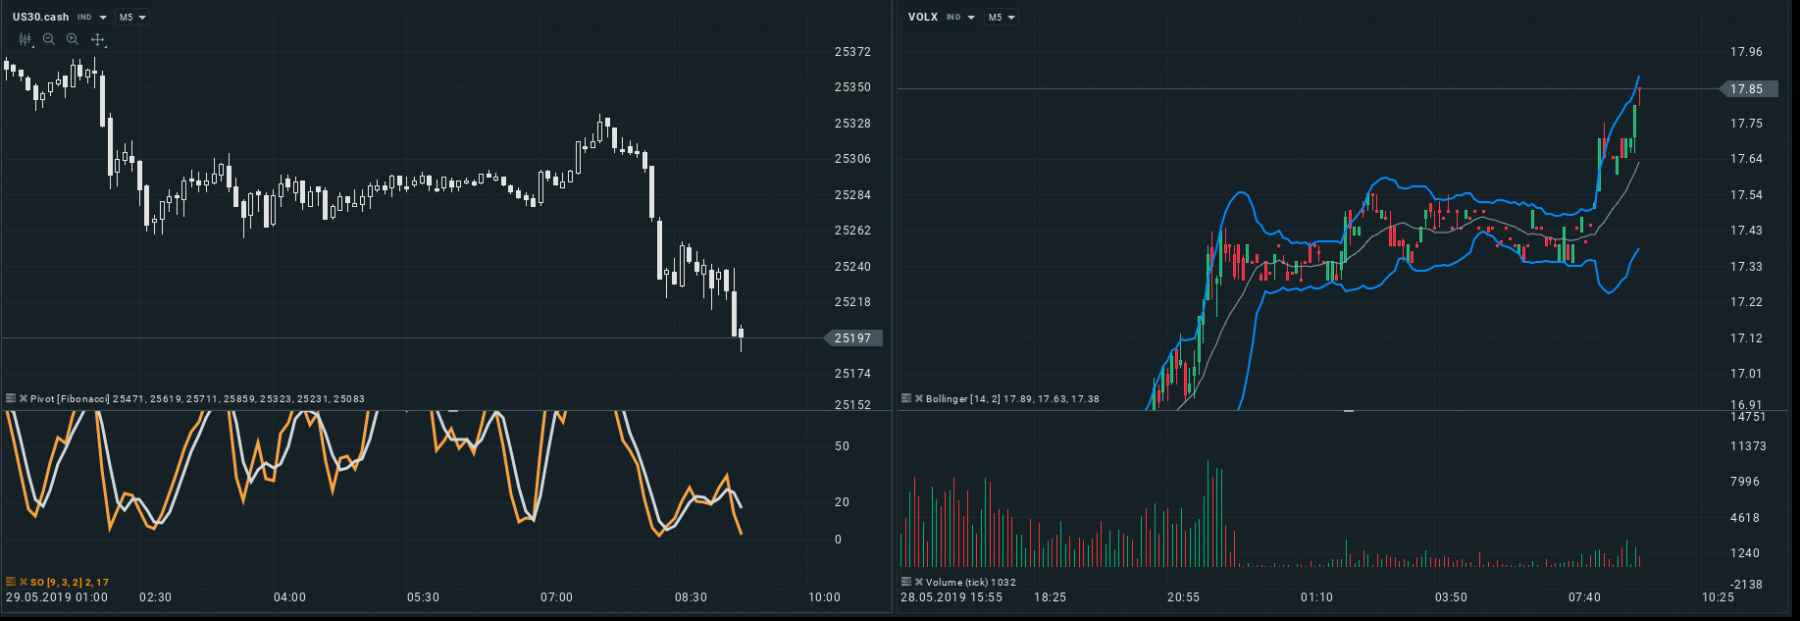Remove the Pivot Fibonacci indicator
The height and width of the screenshot is (621, 1800).
23,398
